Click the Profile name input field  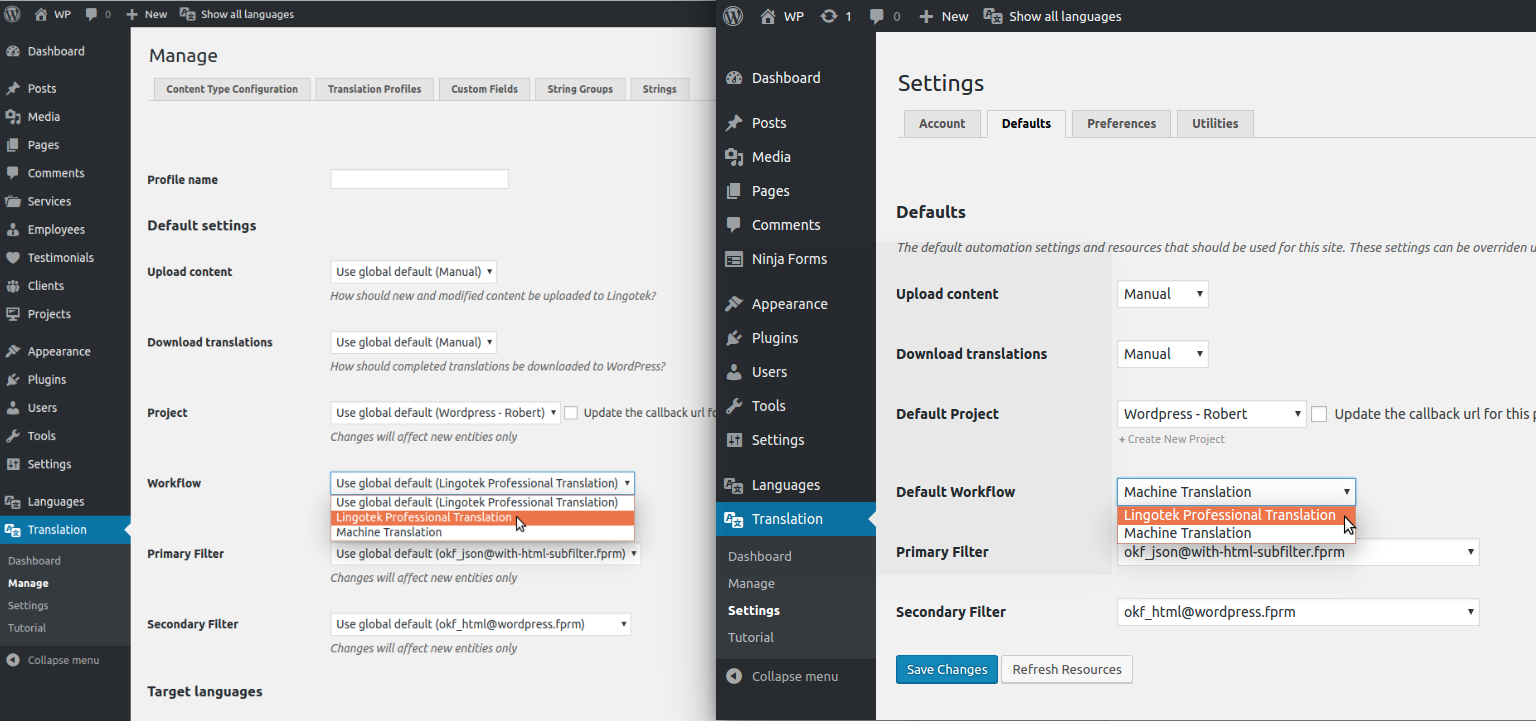(x=419, y=180)
